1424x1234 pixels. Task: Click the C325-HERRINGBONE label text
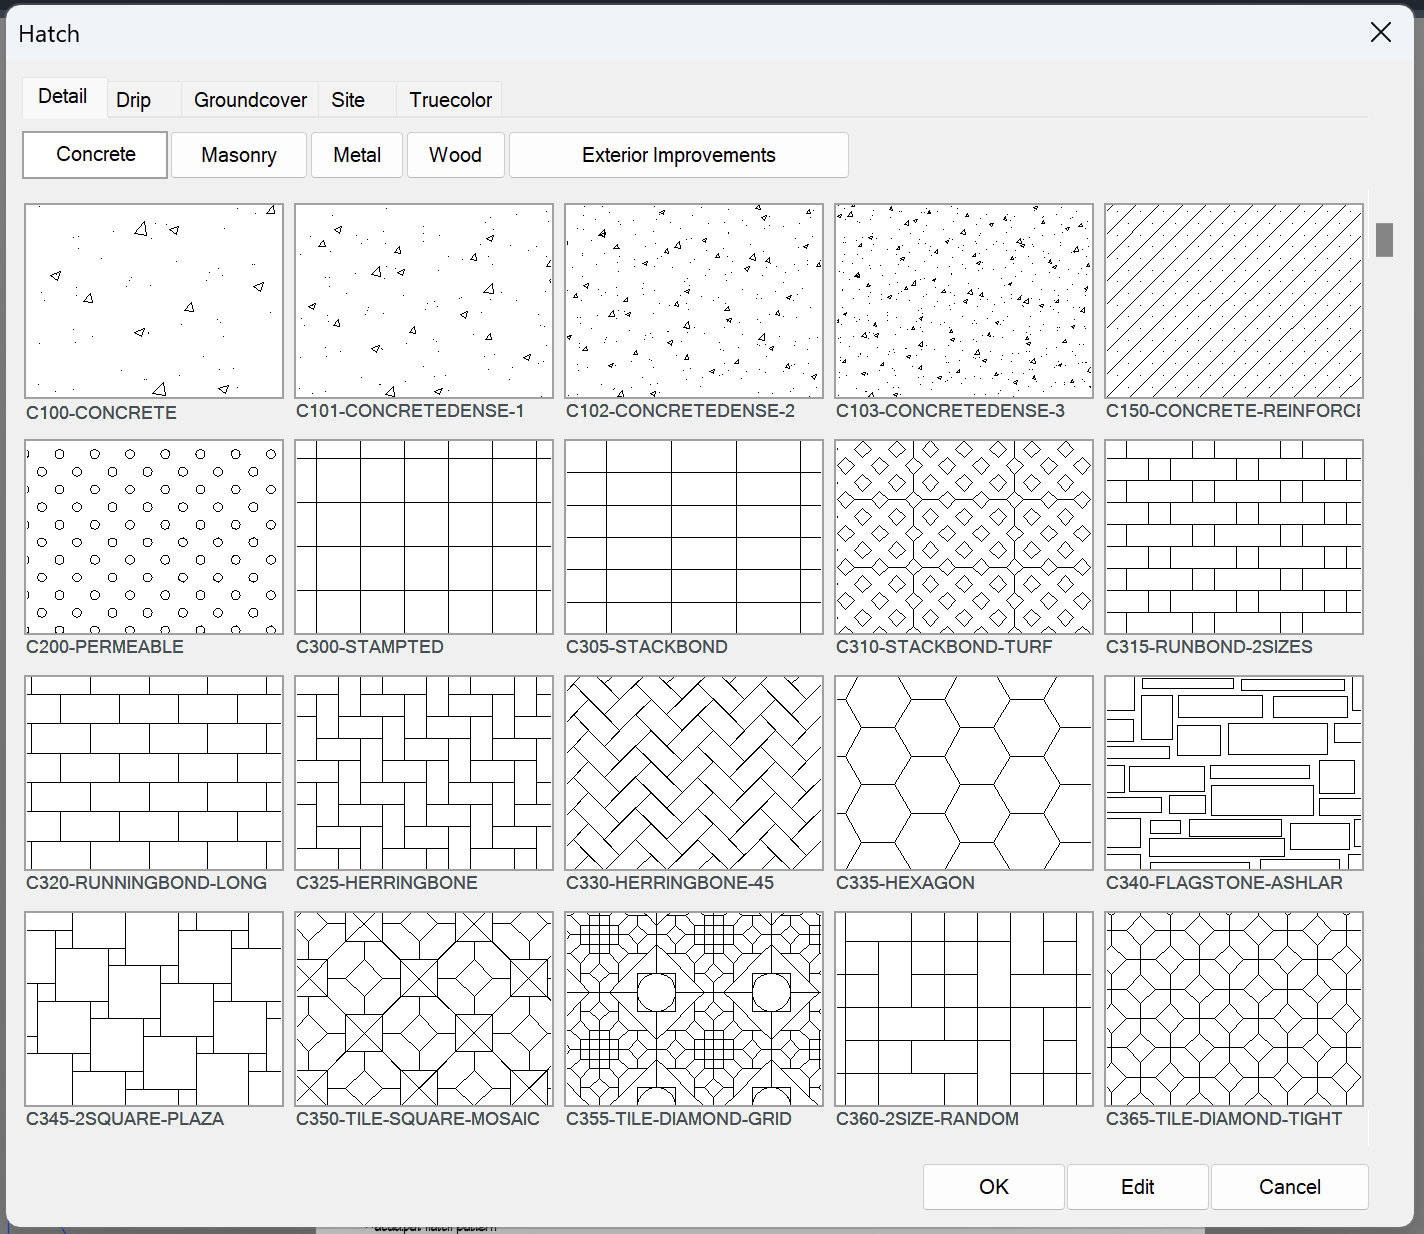tap(387, 883)
